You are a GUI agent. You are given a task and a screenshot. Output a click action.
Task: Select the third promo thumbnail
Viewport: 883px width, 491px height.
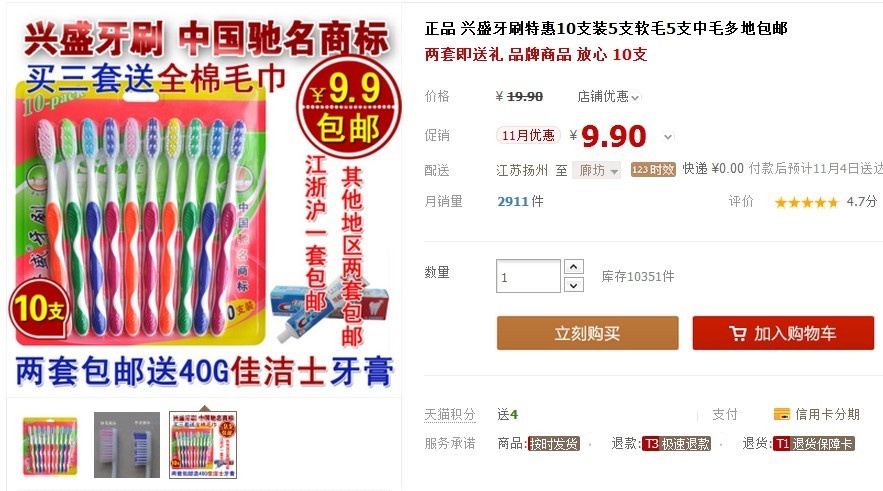pyautogui.click(x=203, y=445)
